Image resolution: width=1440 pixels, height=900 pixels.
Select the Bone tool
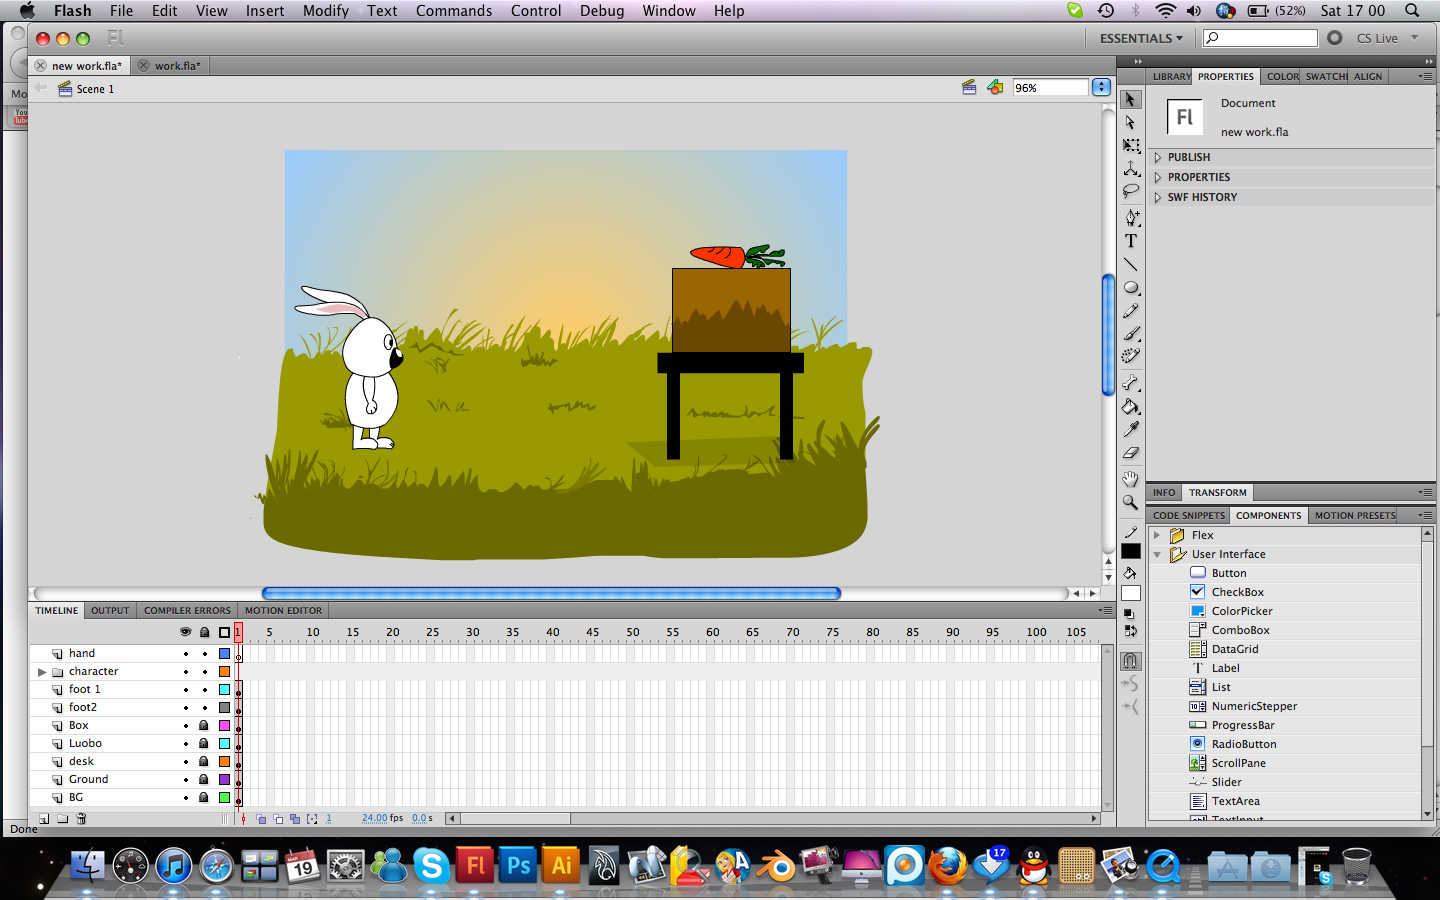(1131, 381)
